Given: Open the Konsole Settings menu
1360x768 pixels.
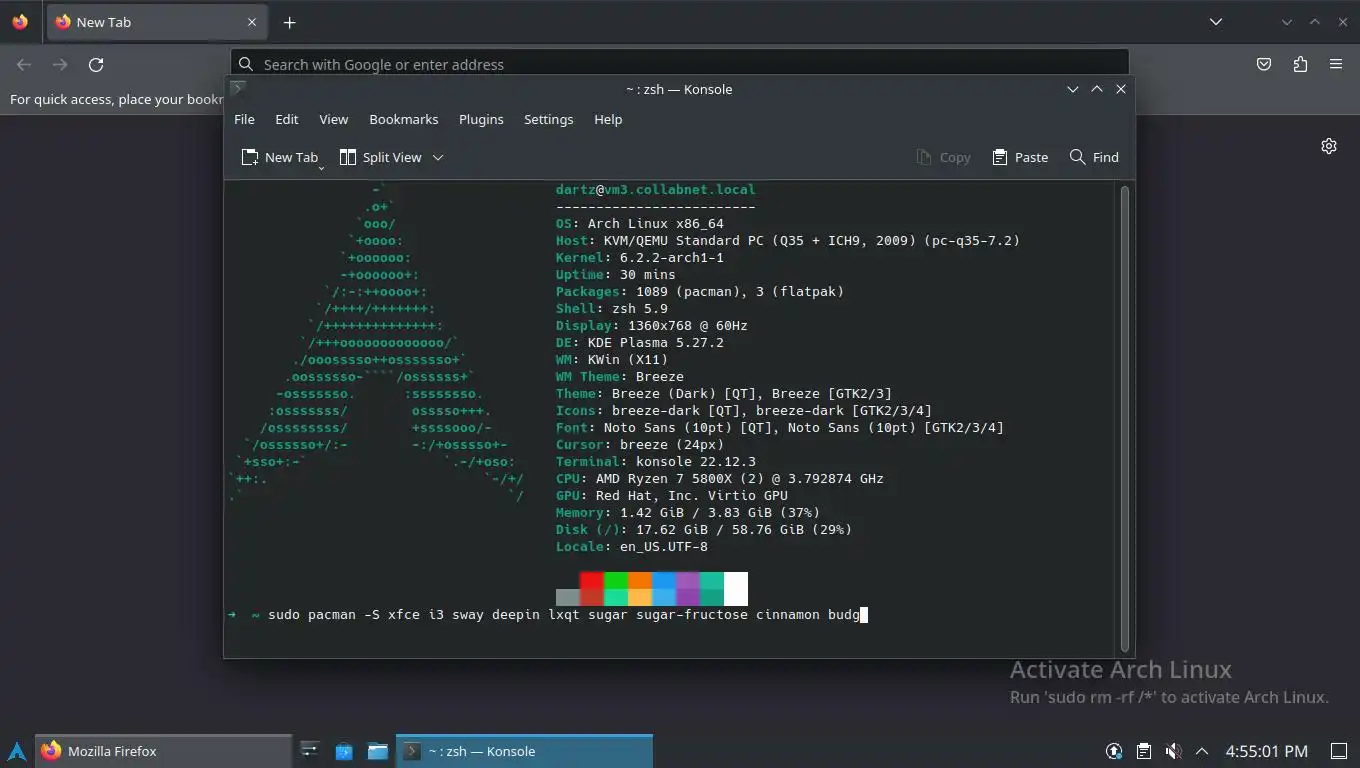Looking at the screenshot, I should click(549, 119).
